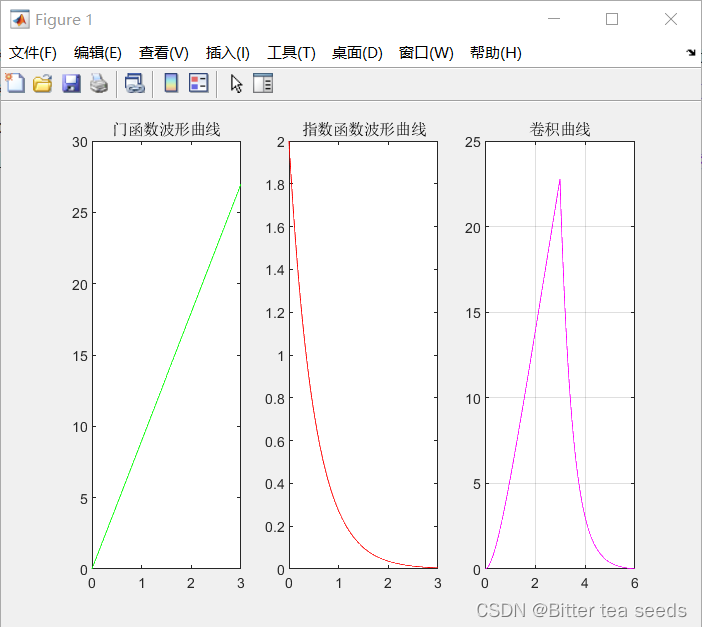Viewport: 702px width, 627px height.
Task: Select the green line in the first plot
Action: pos(167,376)
